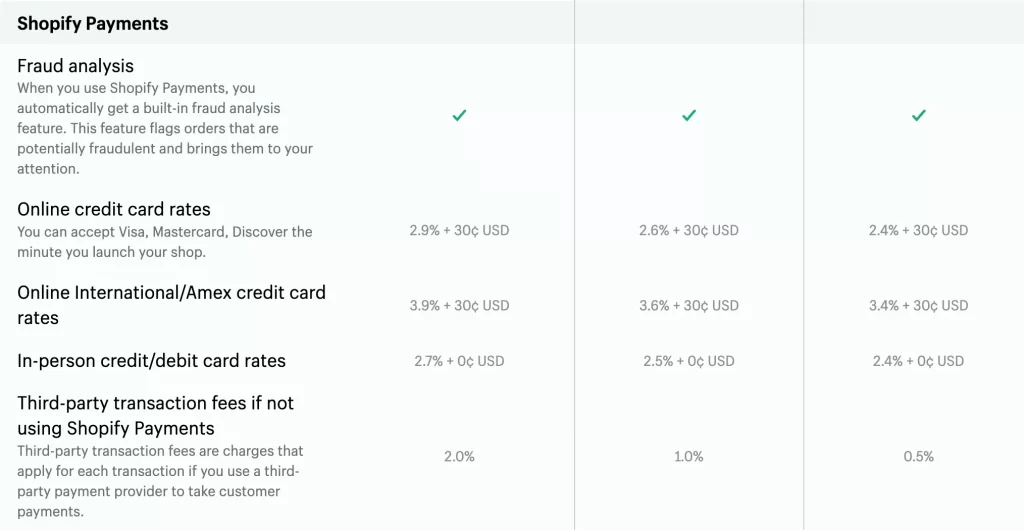Select the 3.9% + 30¢ USD value
Viewport: 1024px width, 530px height.
(x=459, y=305)
